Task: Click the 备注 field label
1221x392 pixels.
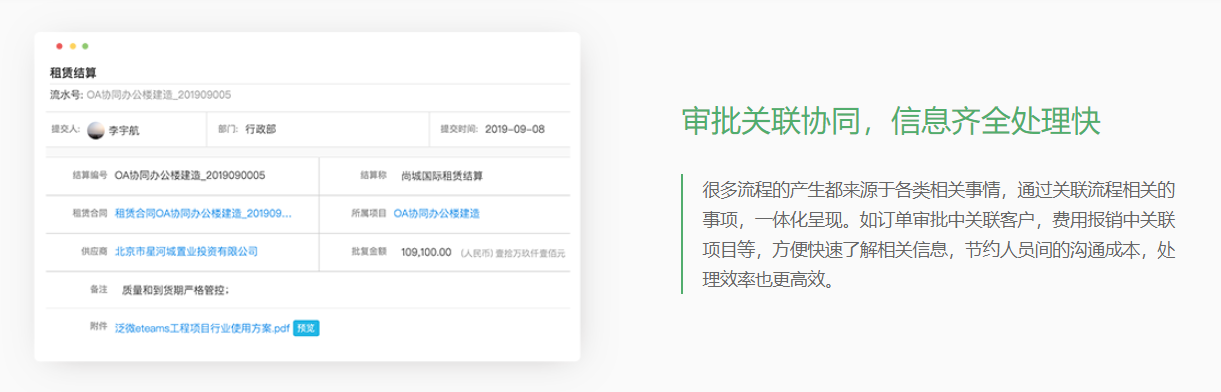Action: point(97,290)
